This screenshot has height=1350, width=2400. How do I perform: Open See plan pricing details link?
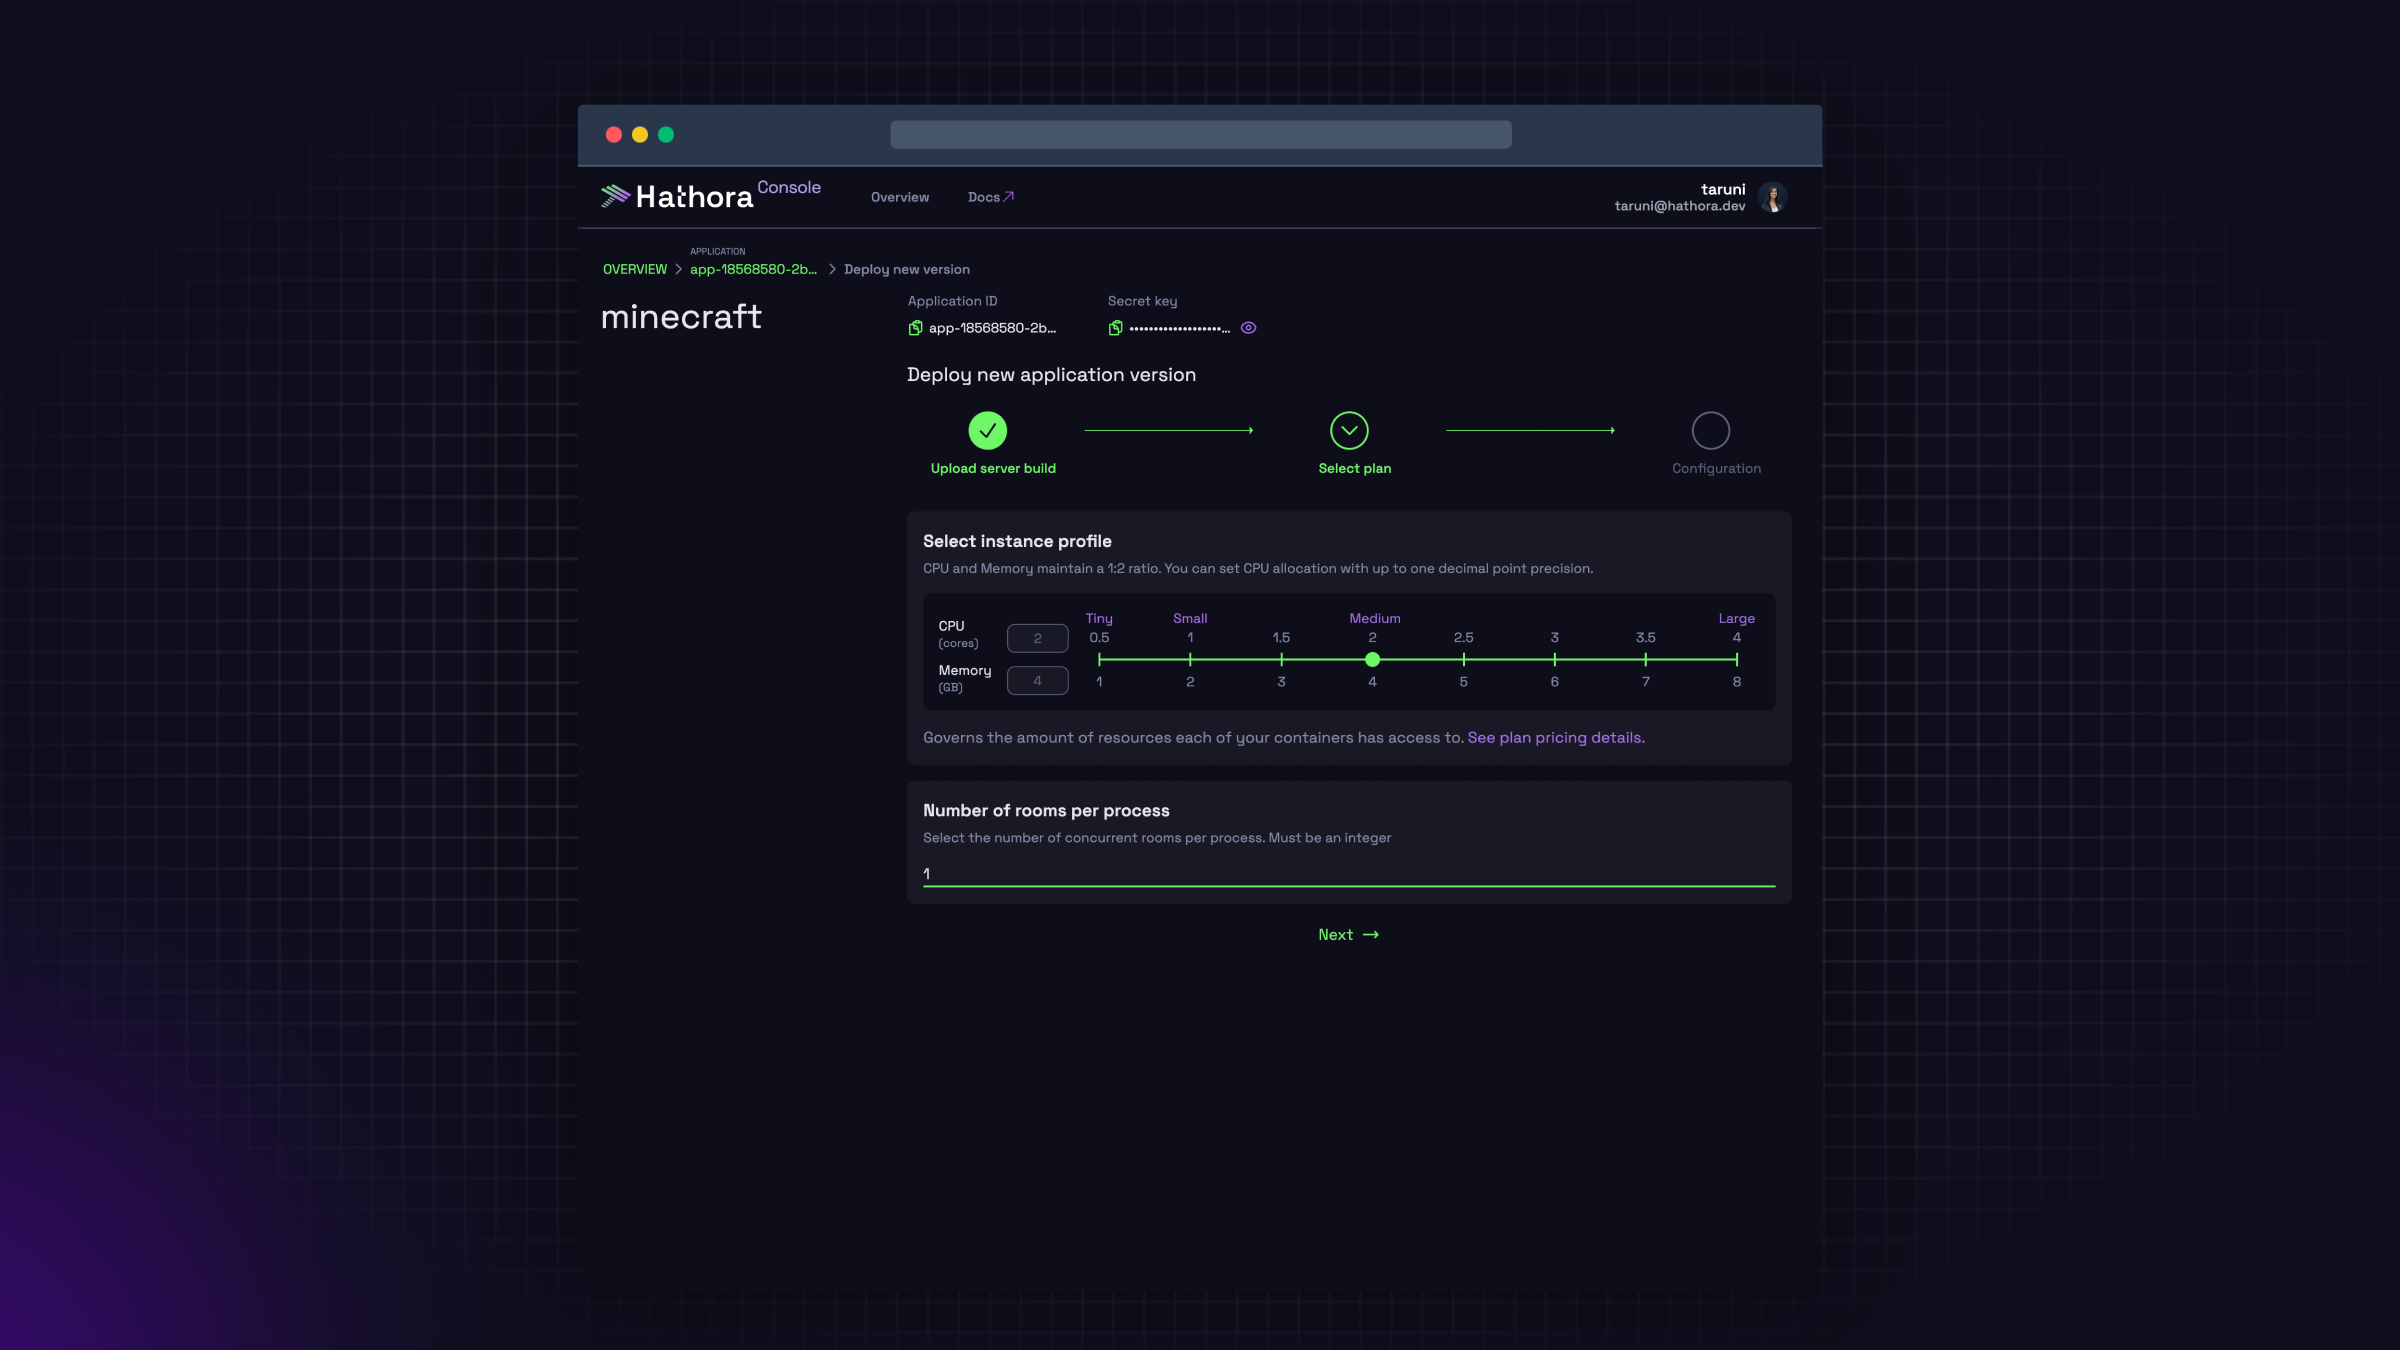pyautogui.click(x=1556, y=738)
